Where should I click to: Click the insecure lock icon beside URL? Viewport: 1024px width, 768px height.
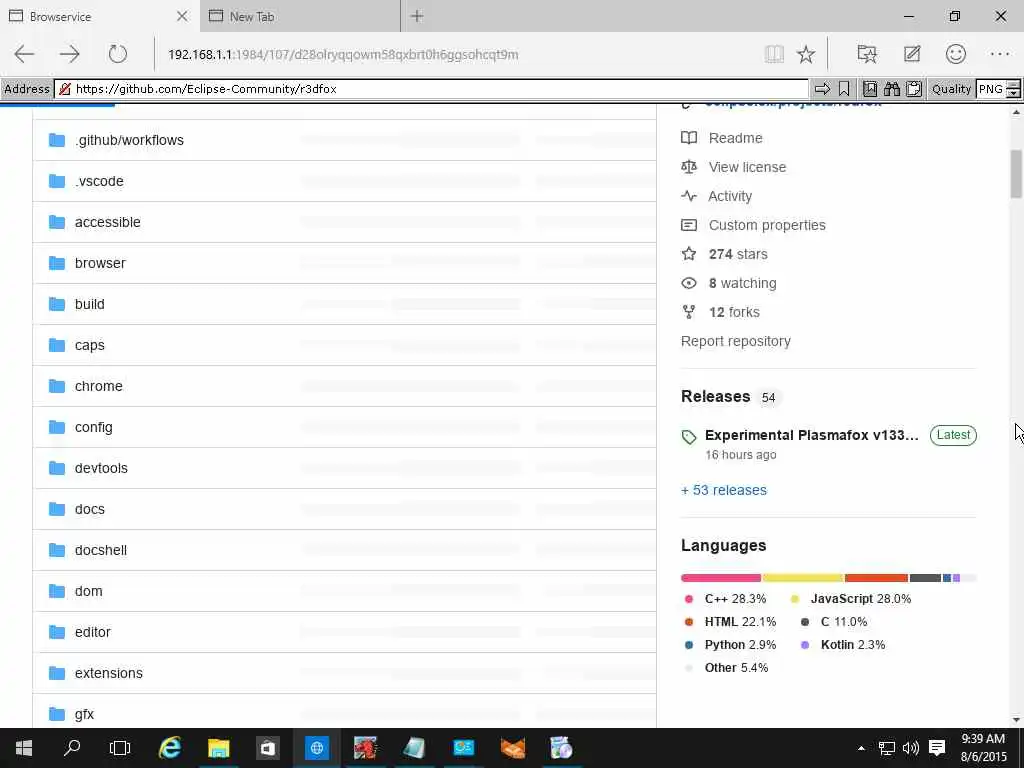pyautogui.click(x=65, y=89)
